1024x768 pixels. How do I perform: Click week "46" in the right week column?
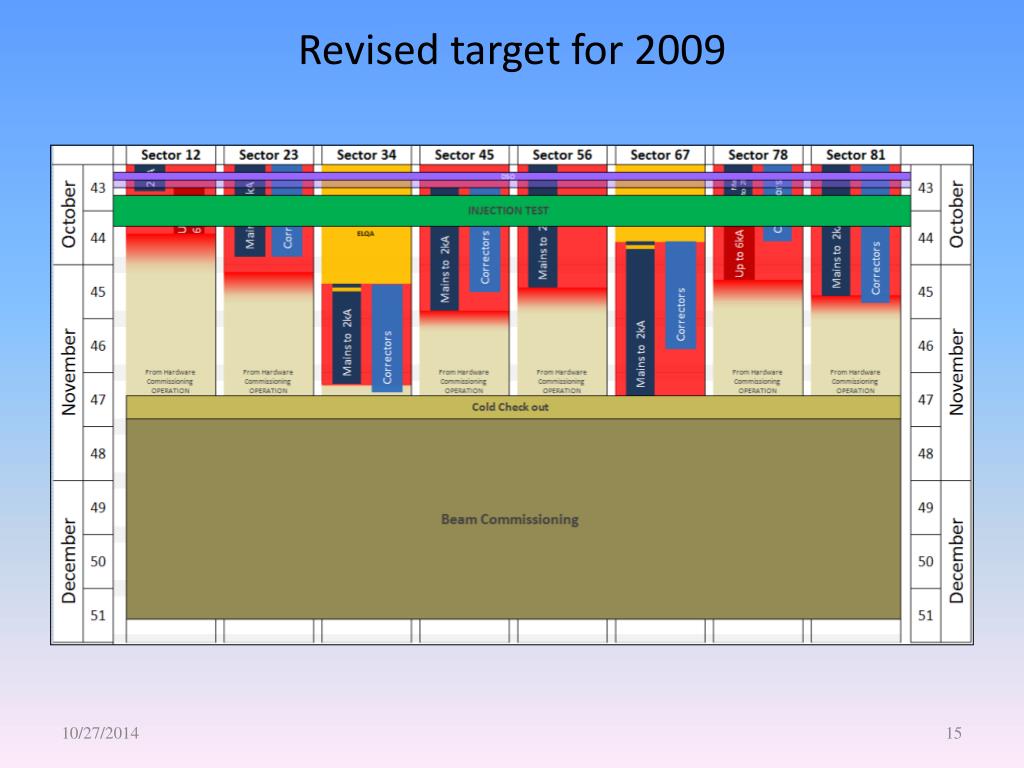pos(925,346)
